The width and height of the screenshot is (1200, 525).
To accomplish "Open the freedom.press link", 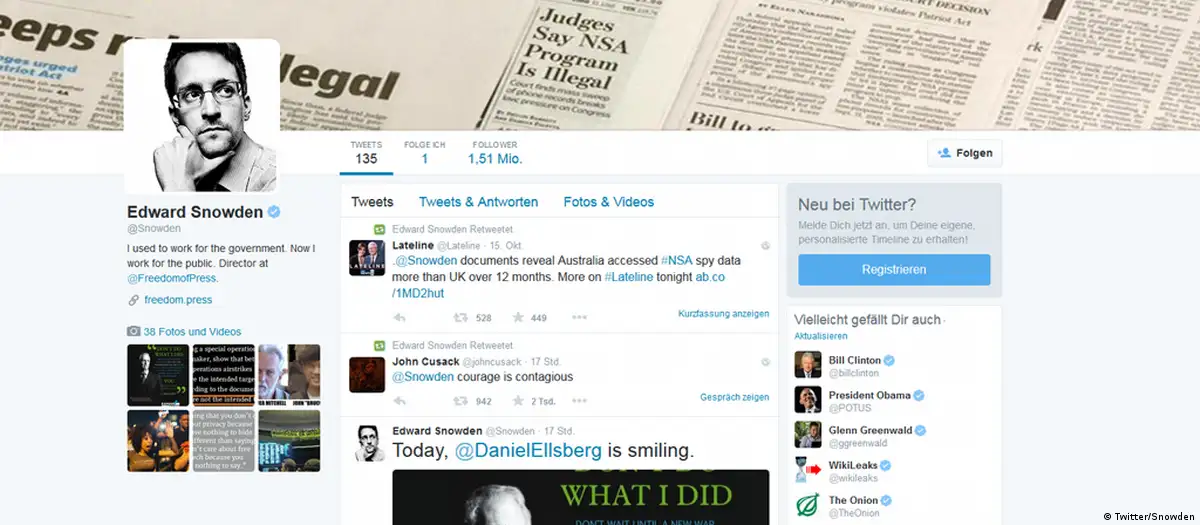I will 178,300.
